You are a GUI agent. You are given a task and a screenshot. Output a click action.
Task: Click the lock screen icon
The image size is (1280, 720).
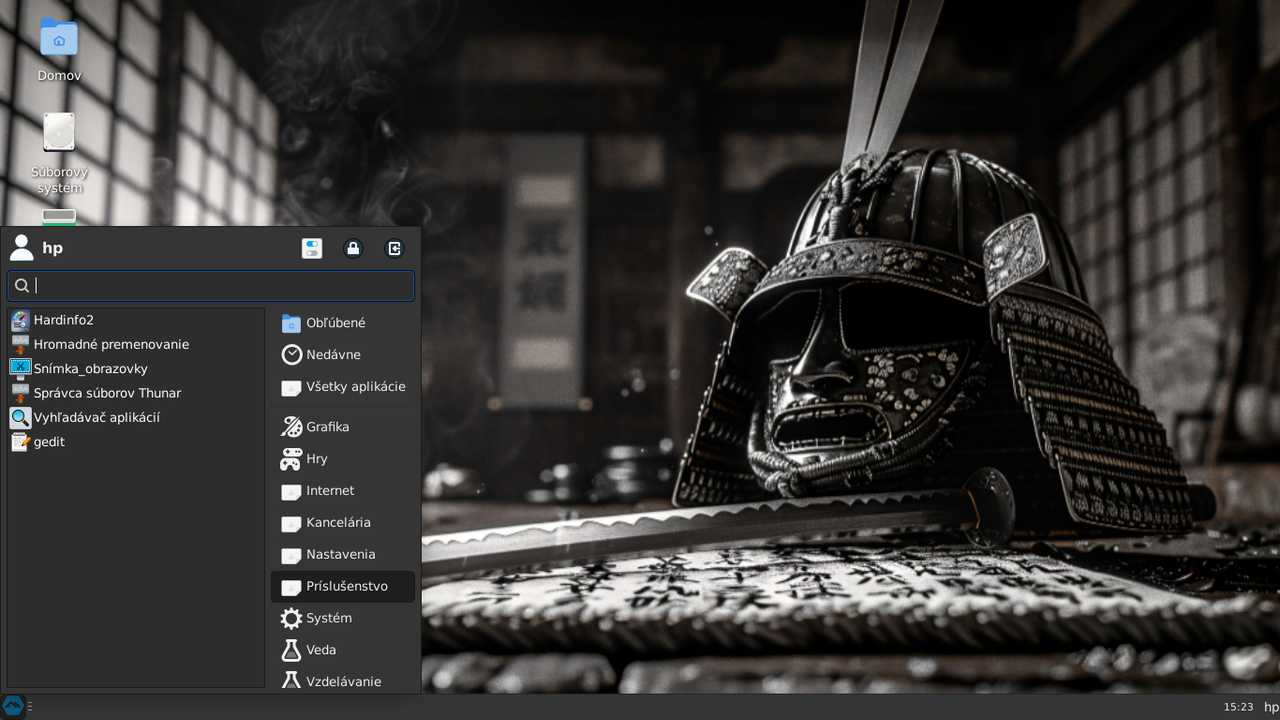(x=353, y=248)
